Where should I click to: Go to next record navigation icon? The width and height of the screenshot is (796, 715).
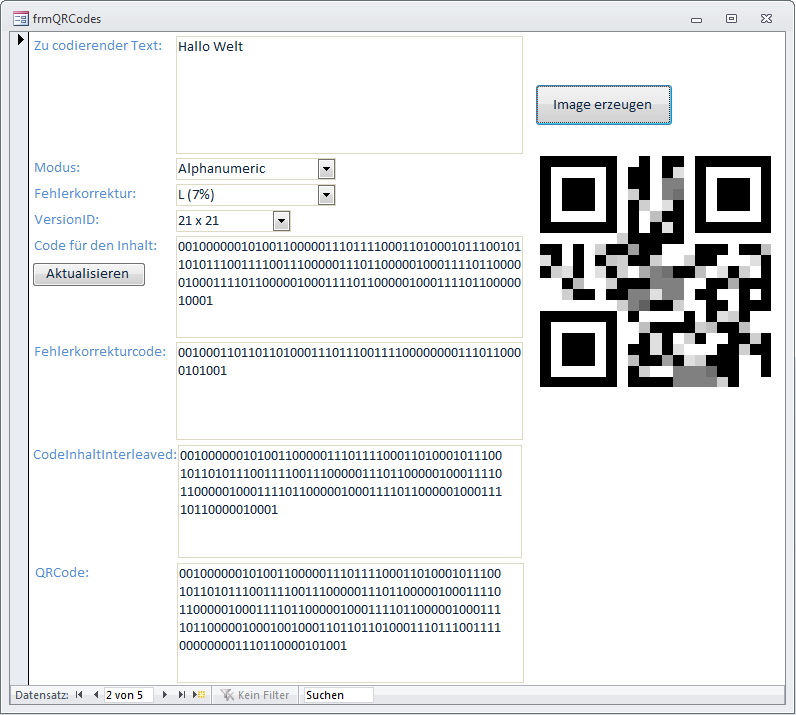click(x=164, y=695)
